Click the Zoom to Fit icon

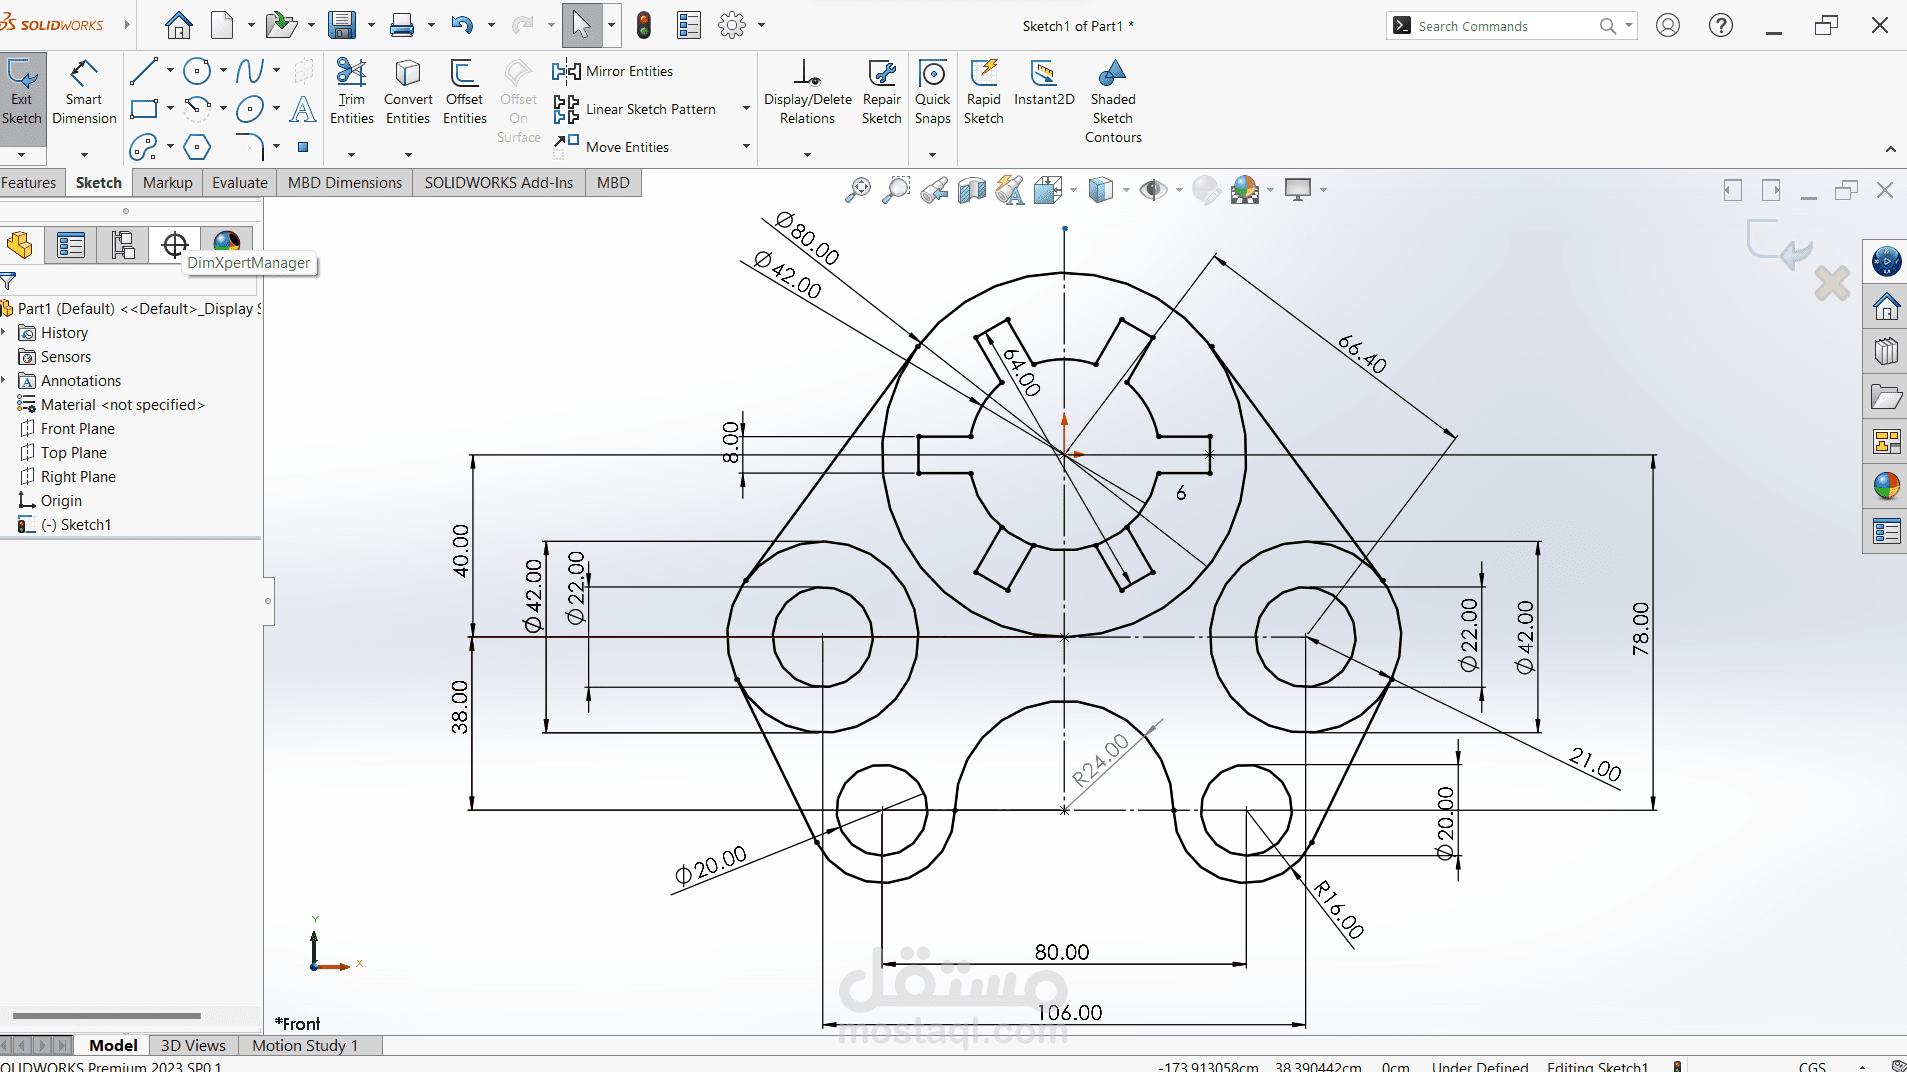860,190
